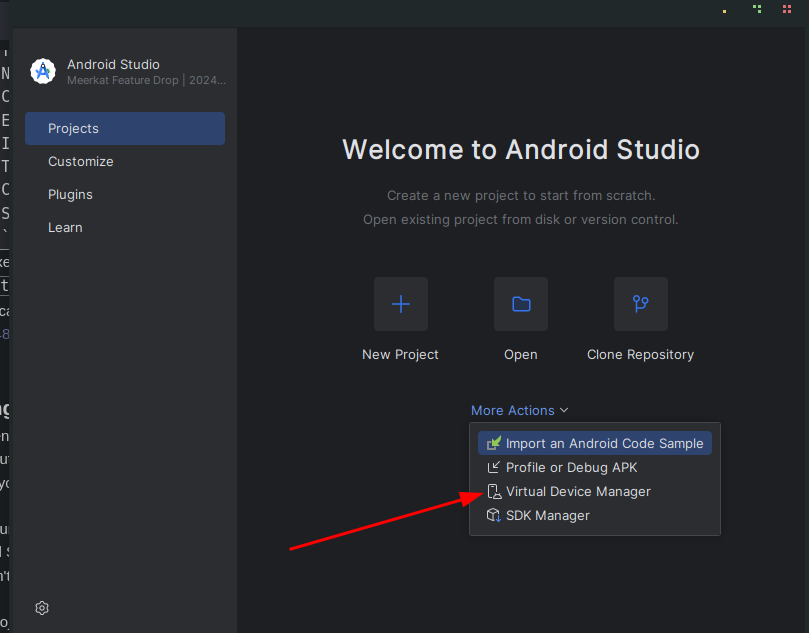Click the SDK Manager box icon
The width and height of the screenshot is (809, 633).
pyautogui.click(x=494, y=515)
